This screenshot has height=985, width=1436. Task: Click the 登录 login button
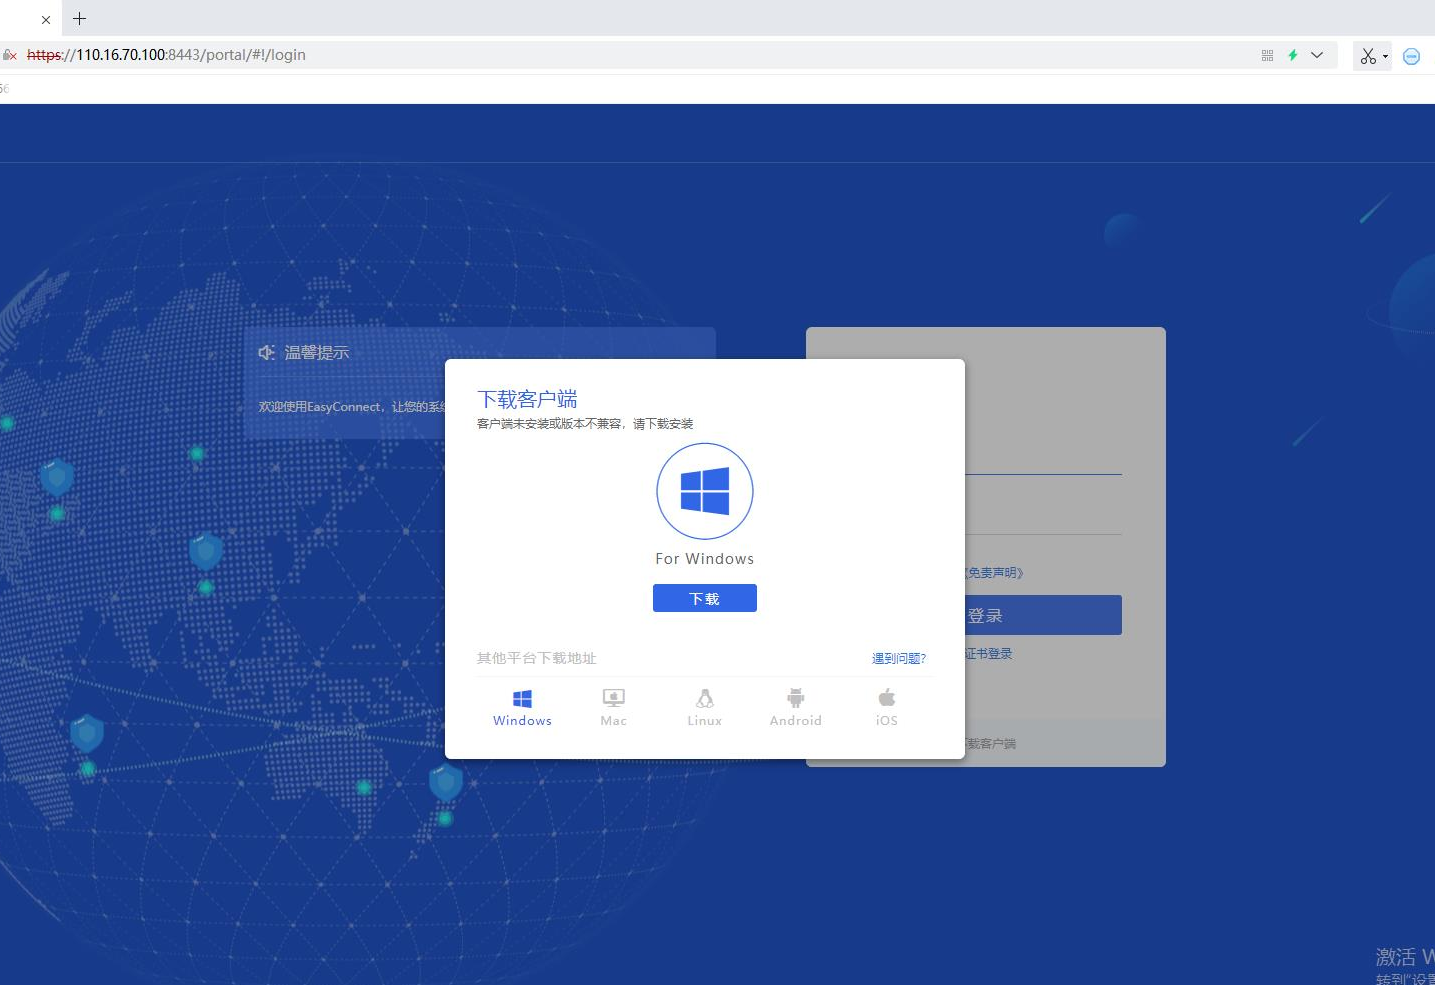(x=1043, y=615)
